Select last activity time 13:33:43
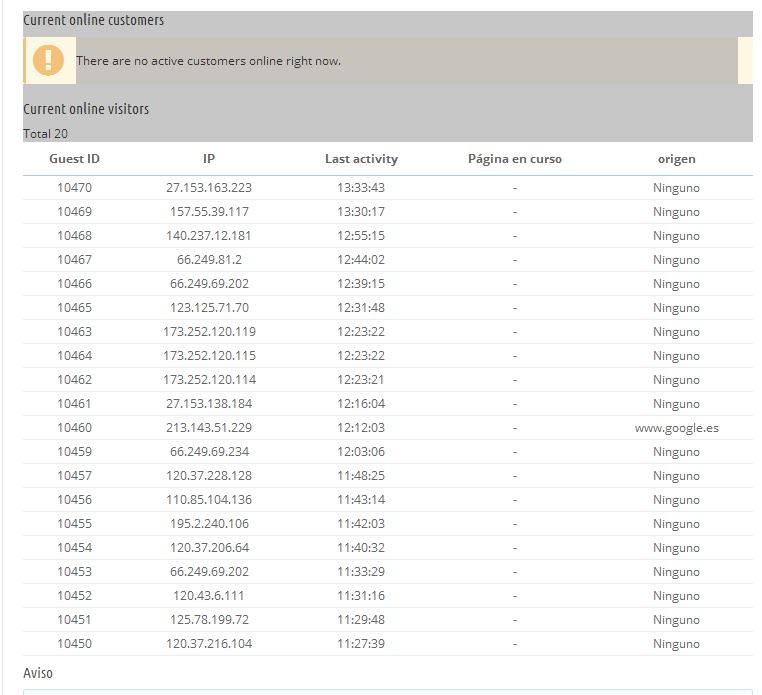762x695 pixels. (361, 187)
